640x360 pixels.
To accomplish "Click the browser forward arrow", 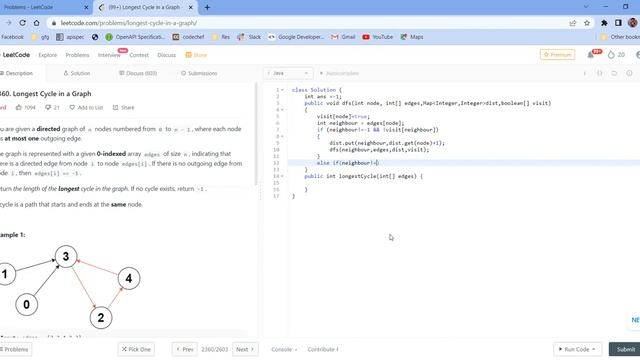I will point(9,23).
